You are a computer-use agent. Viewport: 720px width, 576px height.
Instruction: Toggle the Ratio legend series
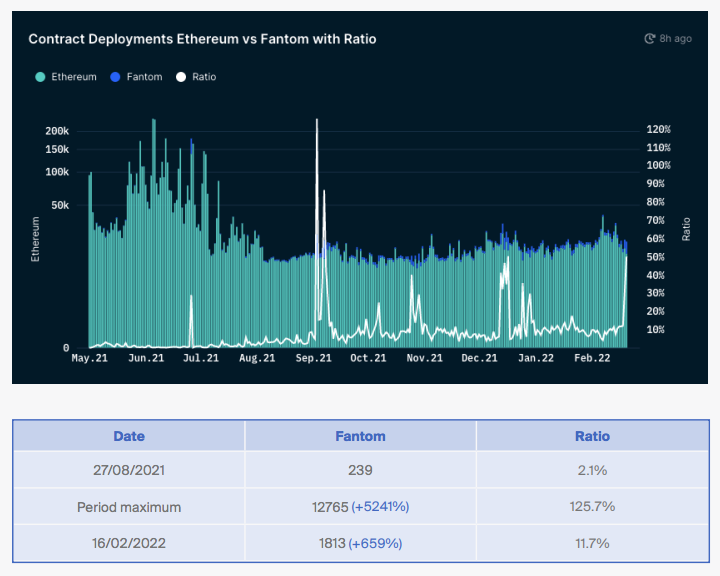[x=203, y=77]
